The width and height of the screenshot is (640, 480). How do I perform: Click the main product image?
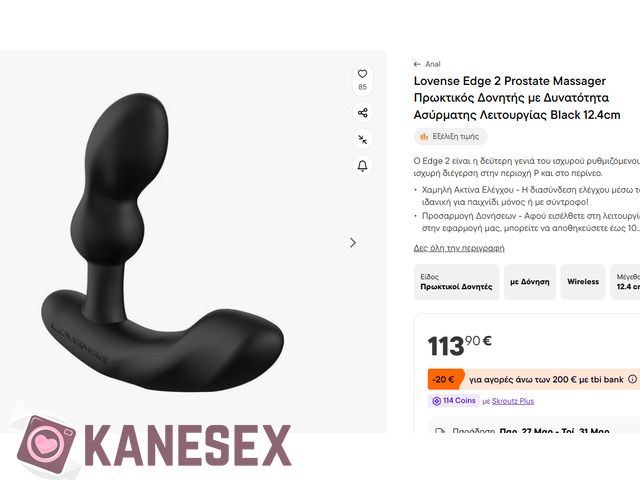point(162,242)
